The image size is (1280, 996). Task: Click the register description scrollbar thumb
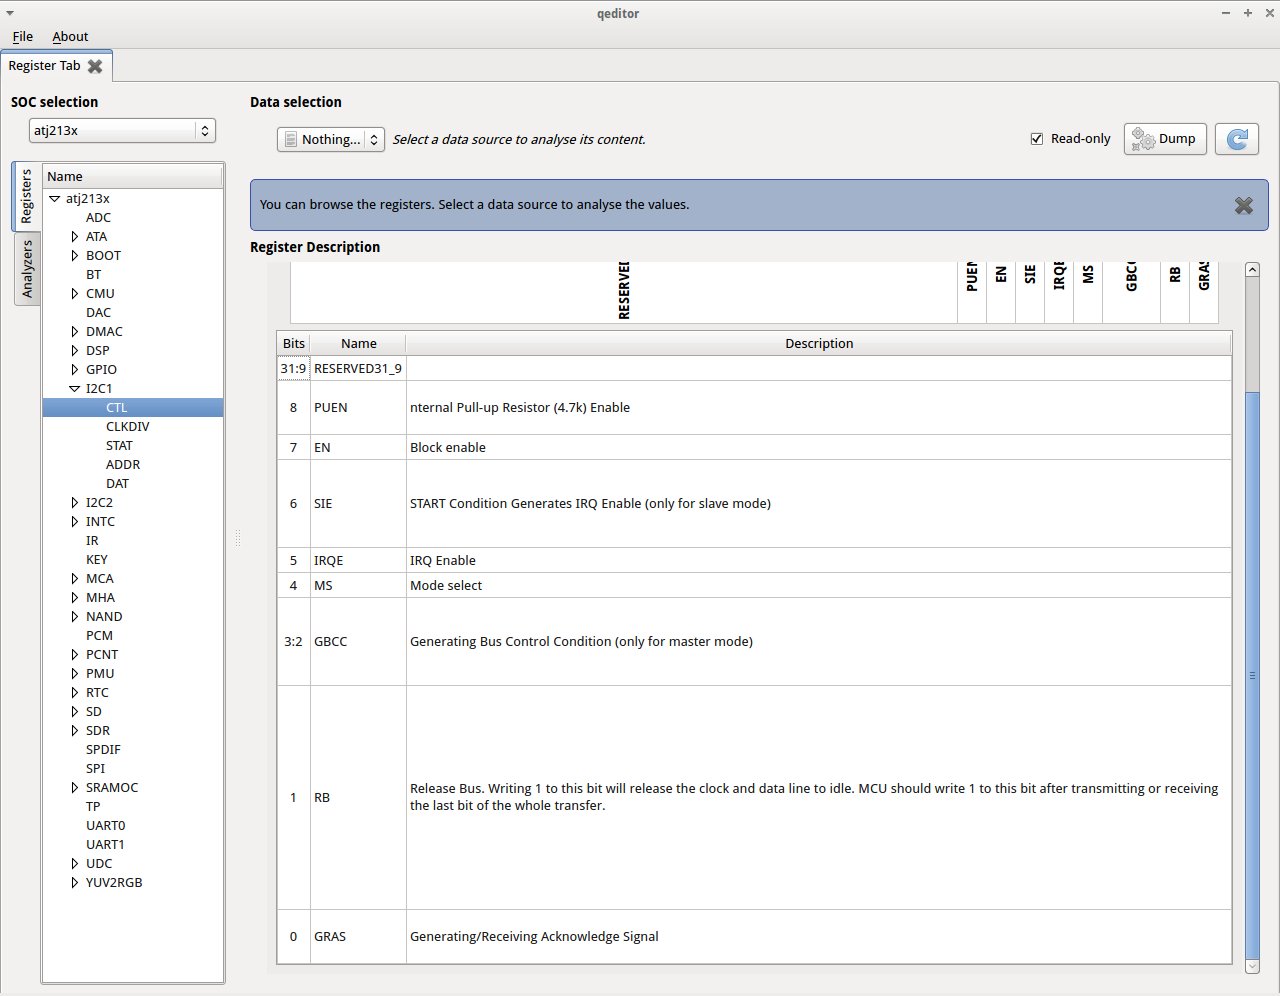(x=1252, y=675)
